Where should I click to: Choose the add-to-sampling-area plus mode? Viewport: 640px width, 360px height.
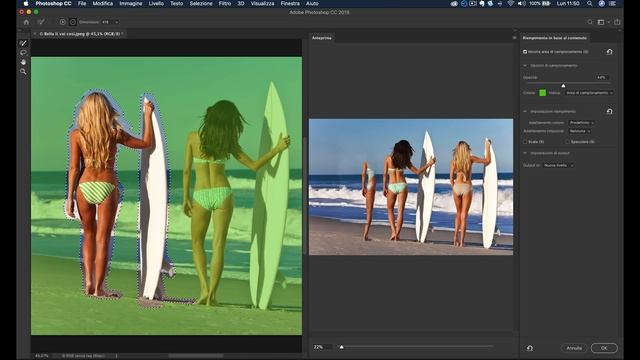coord(62,22)
